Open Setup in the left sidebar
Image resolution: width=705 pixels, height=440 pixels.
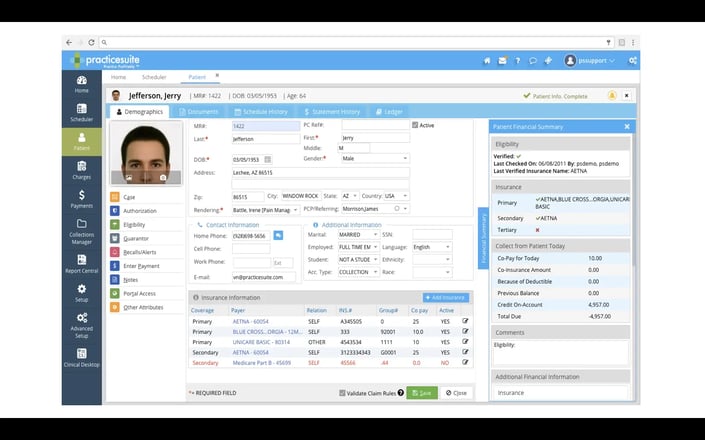81,293
